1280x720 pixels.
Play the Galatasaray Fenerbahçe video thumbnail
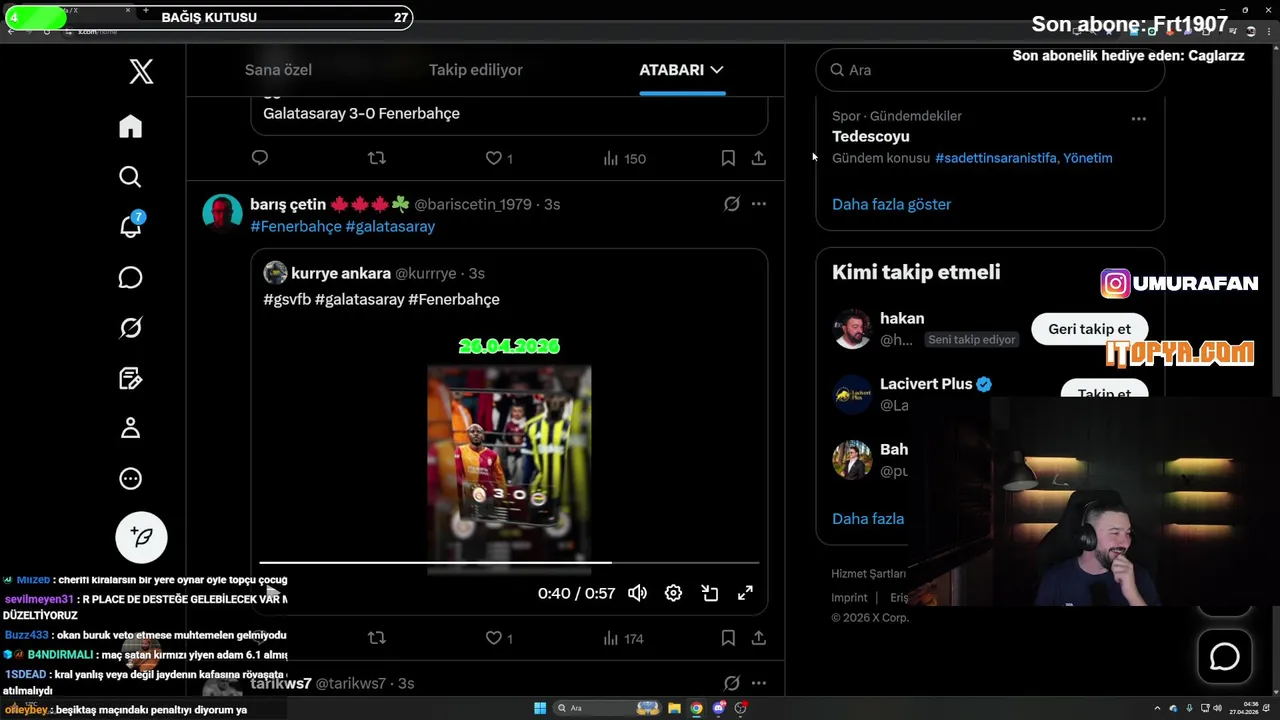click(509, 468)
